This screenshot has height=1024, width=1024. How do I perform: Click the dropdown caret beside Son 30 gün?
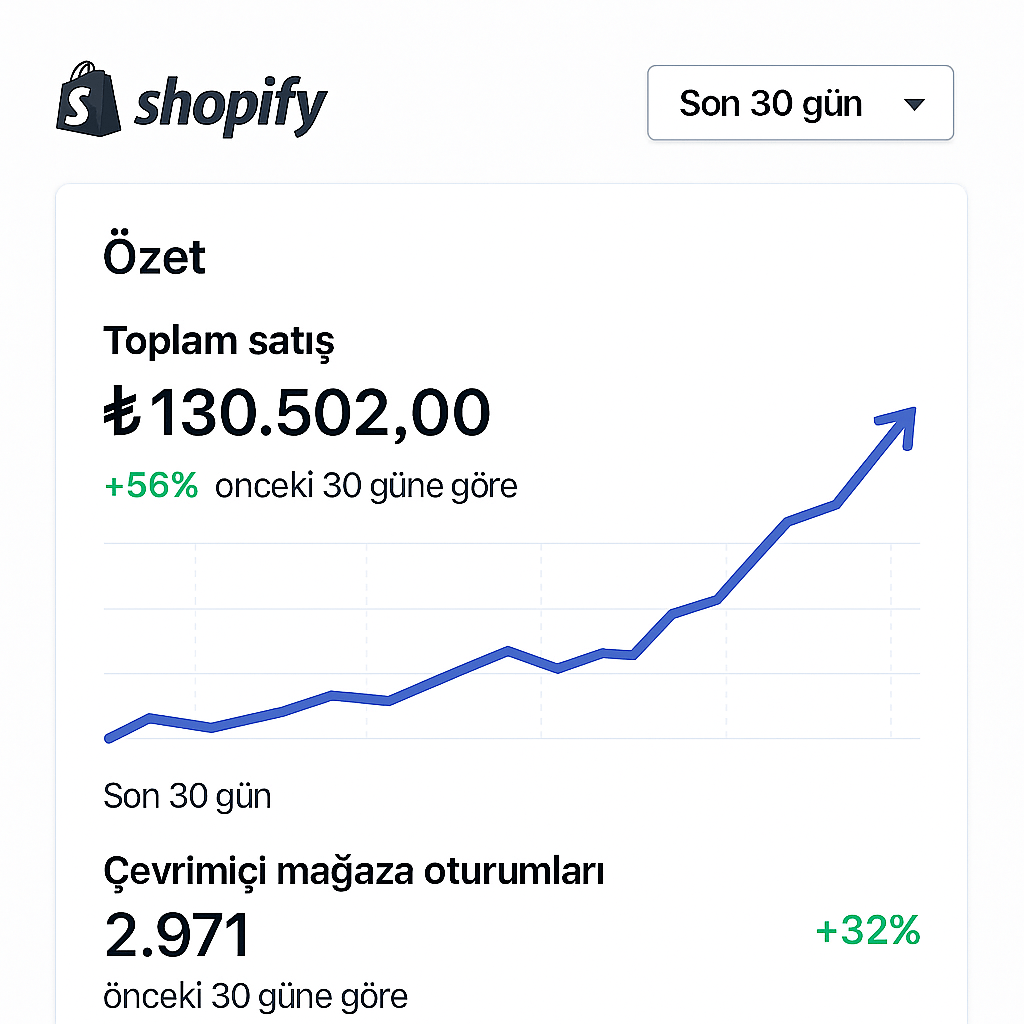(x=917, y=102)
